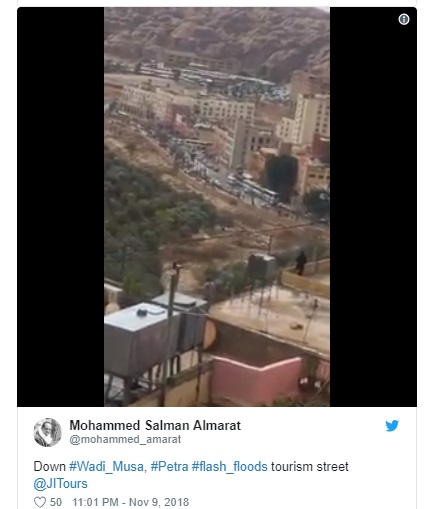Visit the @JITours mention
Image resolution: width=425 pixels, height=509 pixels.
[x=60, y=484]
